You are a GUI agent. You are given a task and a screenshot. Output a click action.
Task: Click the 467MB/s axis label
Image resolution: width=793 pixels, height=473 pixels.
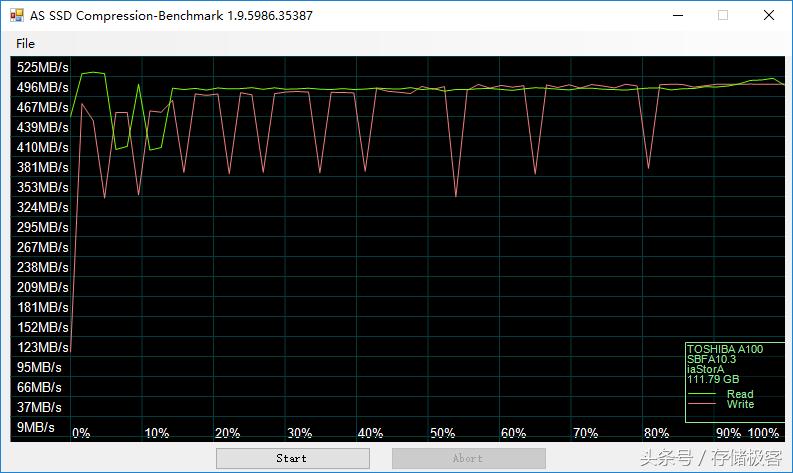click(x=42, y=107)
